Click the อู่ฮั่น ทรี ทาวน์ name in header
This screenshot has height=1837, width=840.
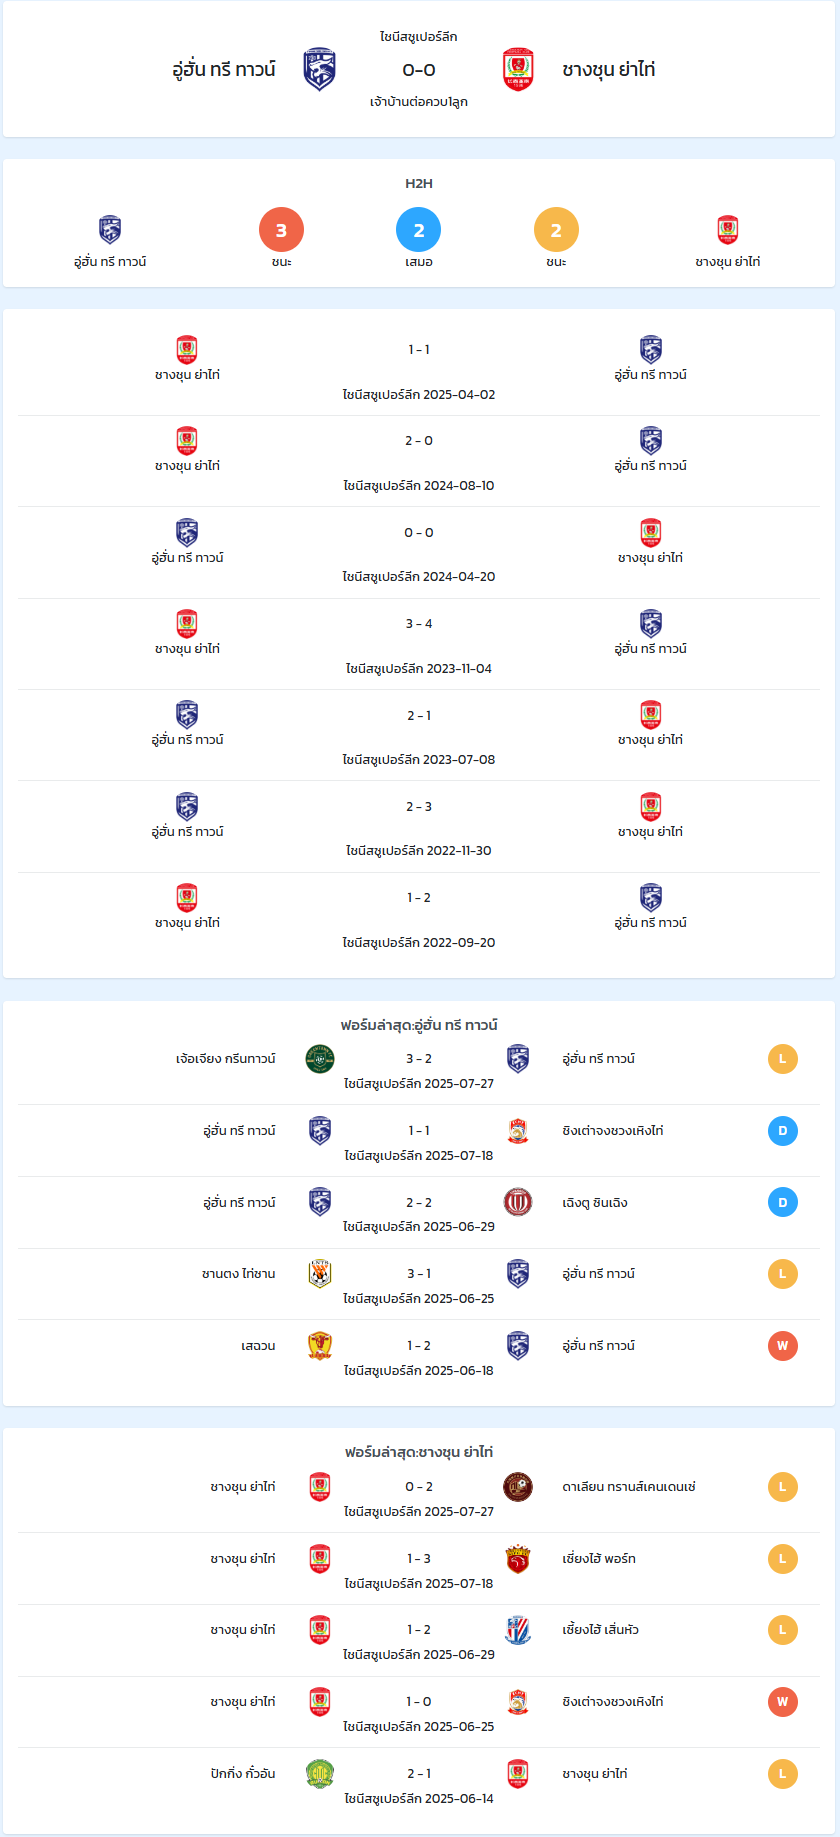coord(224,69)
